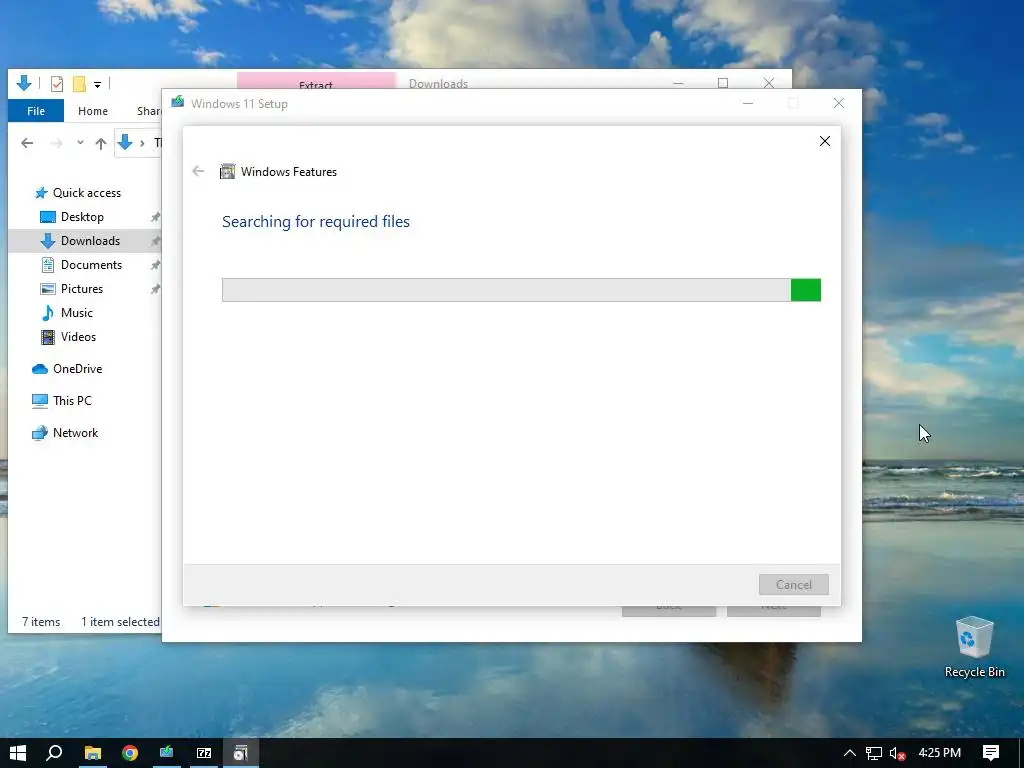This screenshot has width=1024, height=768.
Task: Click '1 item selected' status text
Action: pyautogui.click(x=120, y=622)
